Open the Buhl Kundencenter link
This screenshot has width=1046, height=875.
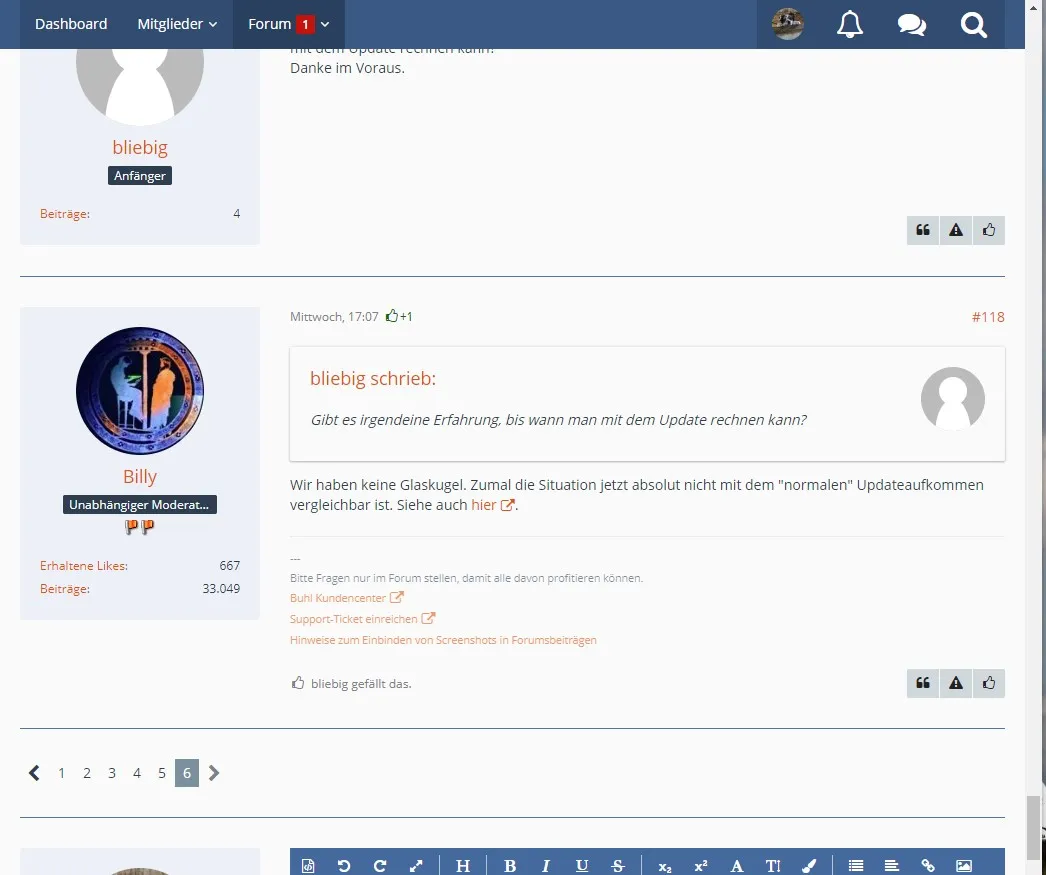coord(338,598)
